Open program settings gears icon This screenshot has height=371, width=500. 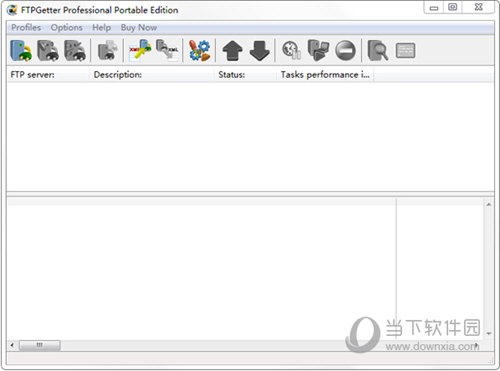coord(199,51)
